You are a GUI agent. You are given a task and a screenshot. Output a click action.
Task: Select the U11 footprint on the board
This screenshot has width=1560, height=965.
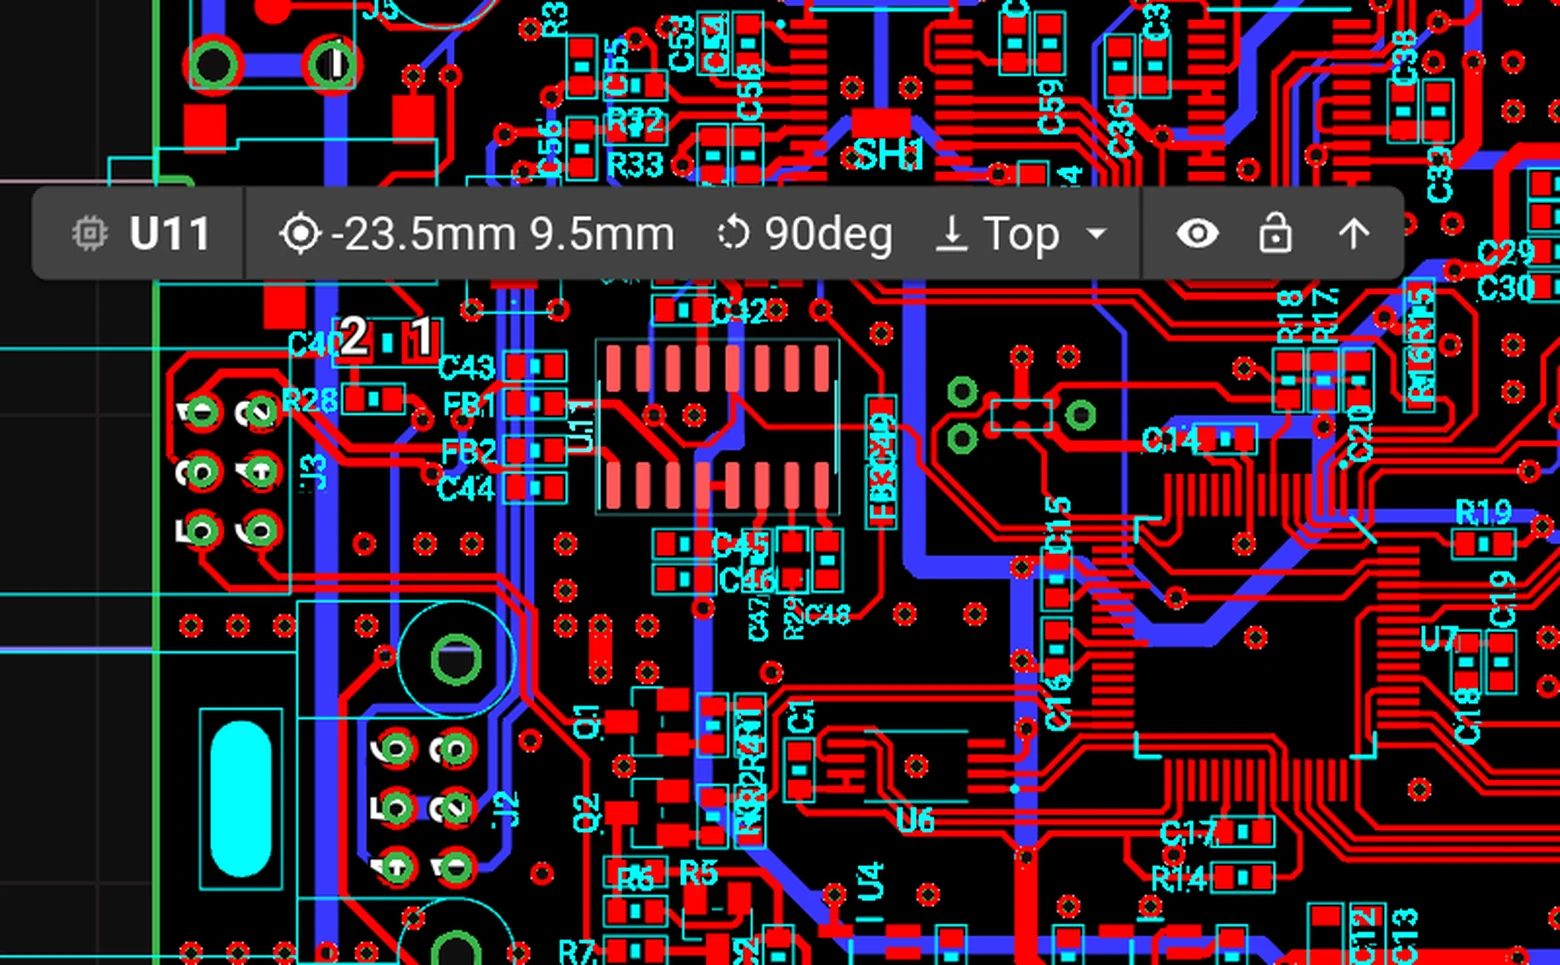click(x=717, y=427)
